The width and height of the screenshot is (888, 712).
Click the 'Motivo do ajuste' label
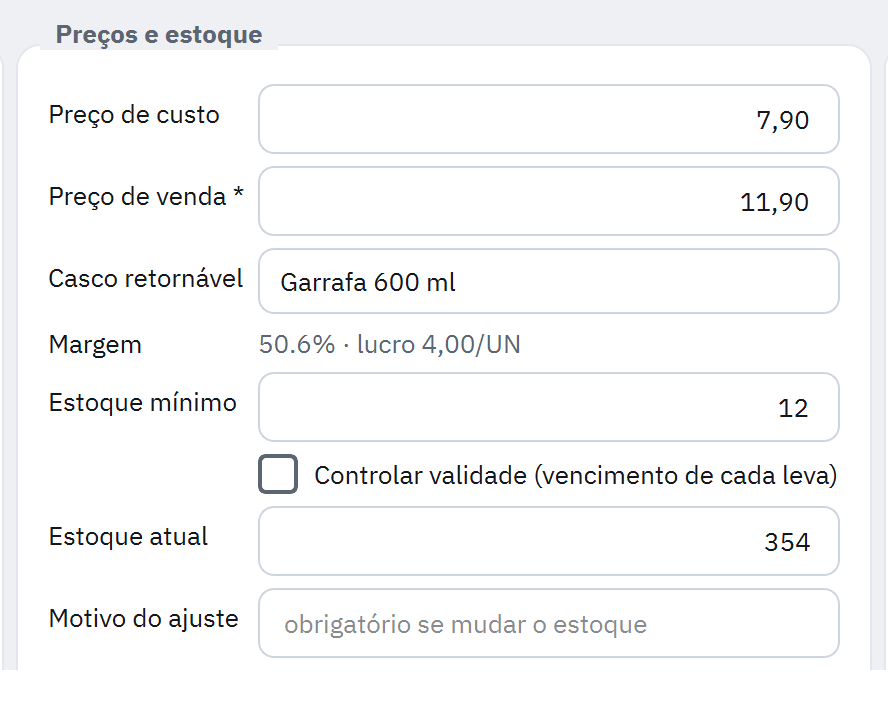tap(143, 619)
